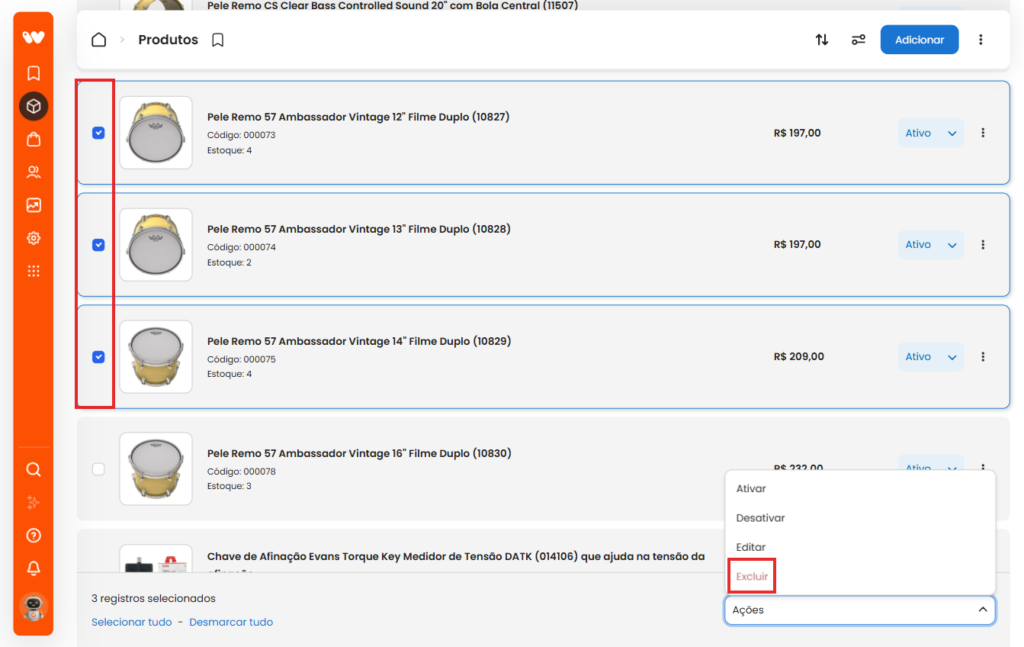1024x647 pixels.
Task: Open Ativo status dropdown for product 10828
Action: coord(931,245)
